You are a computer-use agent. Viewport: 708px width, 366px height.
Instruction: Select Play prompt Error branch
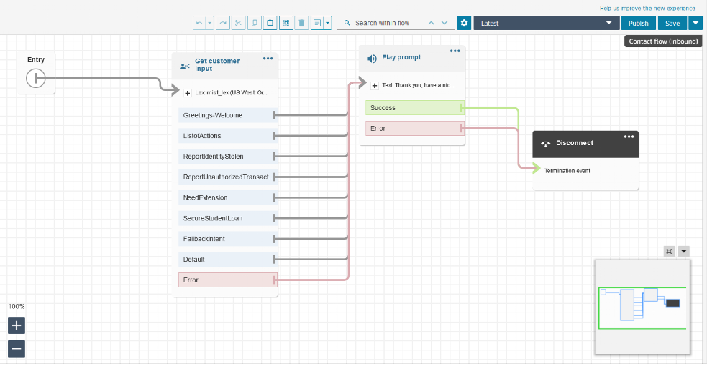[x=415, y=129]
